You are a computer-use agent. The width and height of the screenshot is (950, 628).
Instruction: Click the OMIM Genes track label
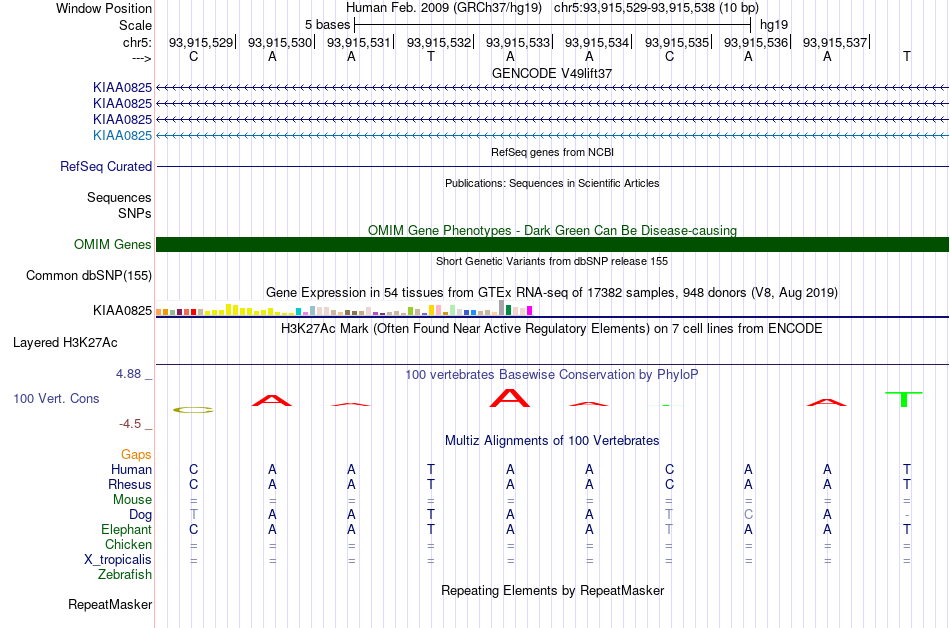[113, 244]
